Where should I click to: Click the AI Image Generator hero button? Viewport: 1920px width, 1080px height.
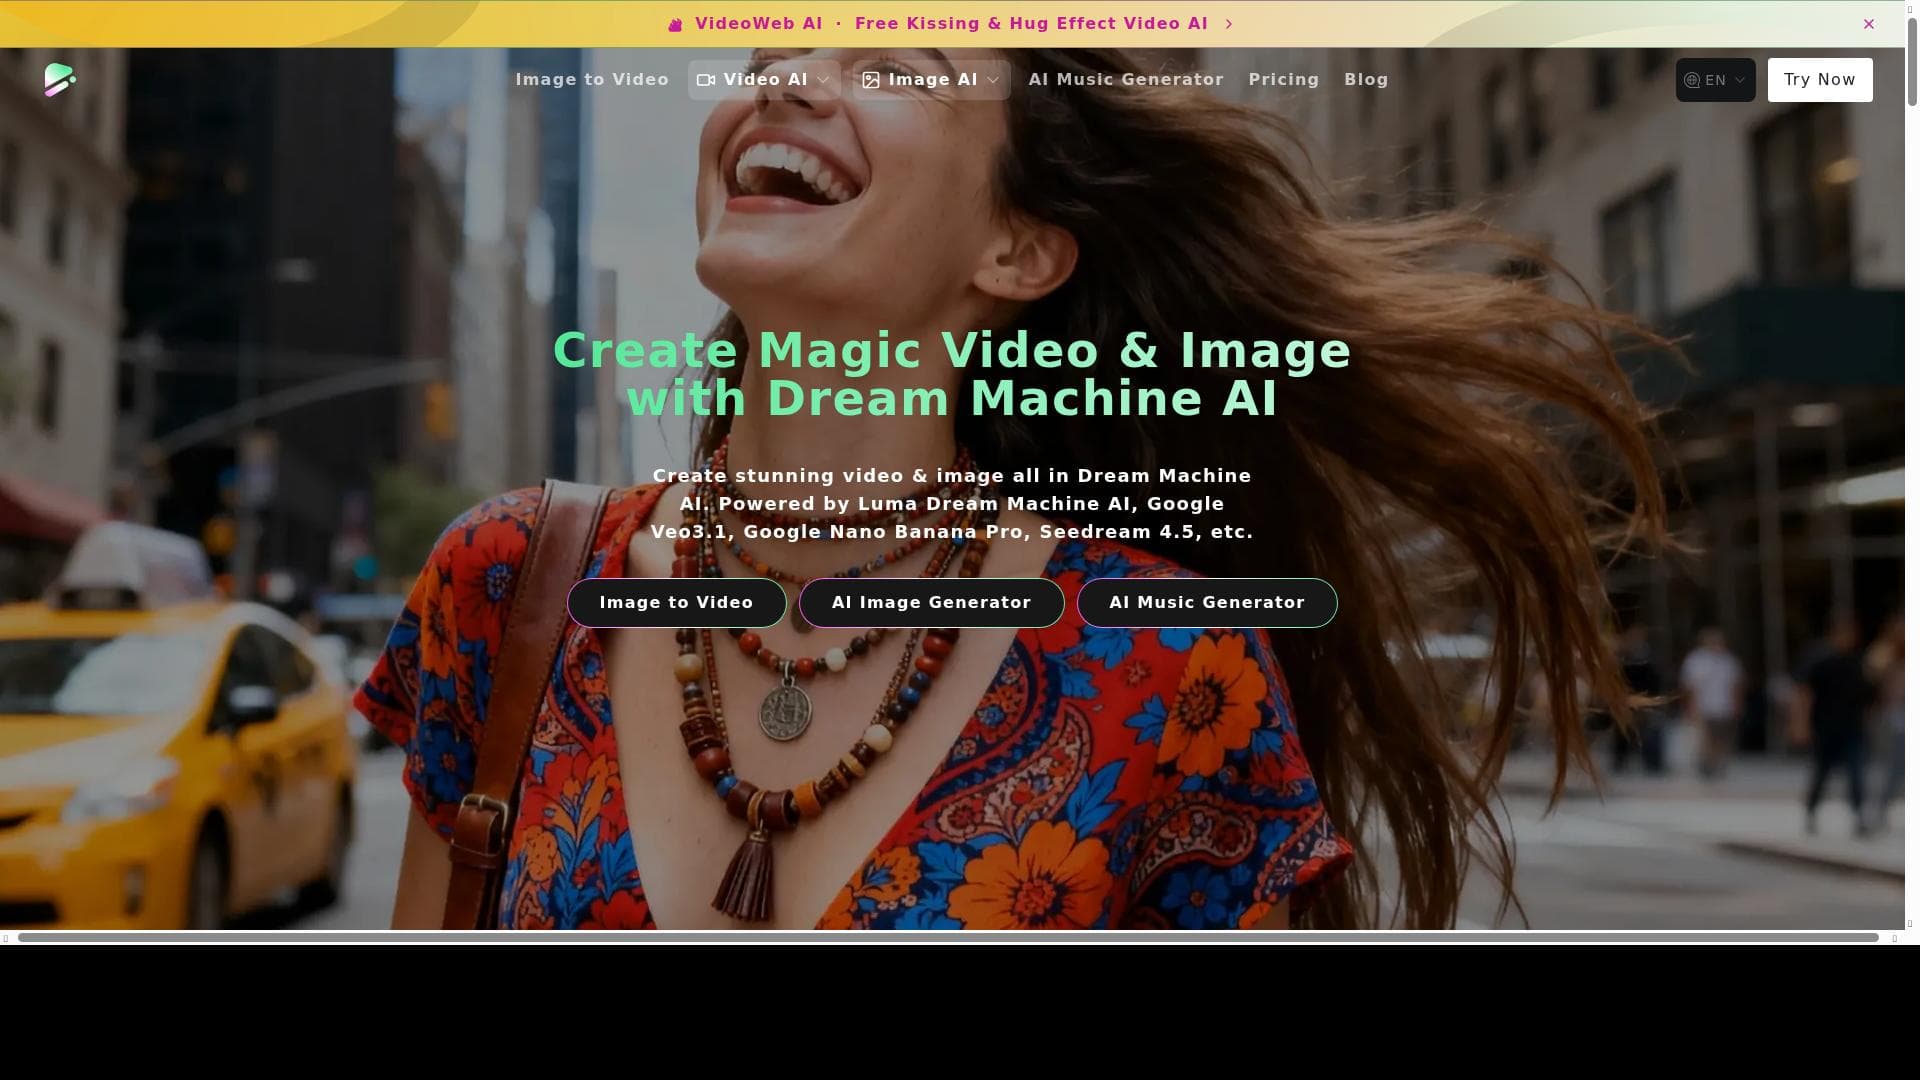point(931,603)
